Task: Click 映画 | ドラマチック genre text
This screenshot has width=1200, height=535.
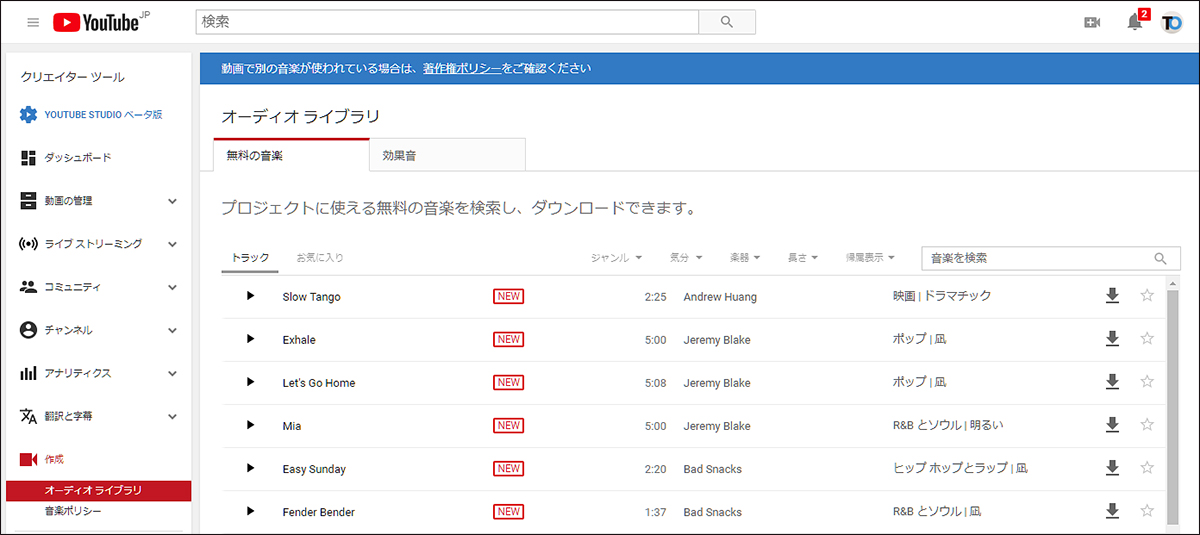Action: pos(942,297)
